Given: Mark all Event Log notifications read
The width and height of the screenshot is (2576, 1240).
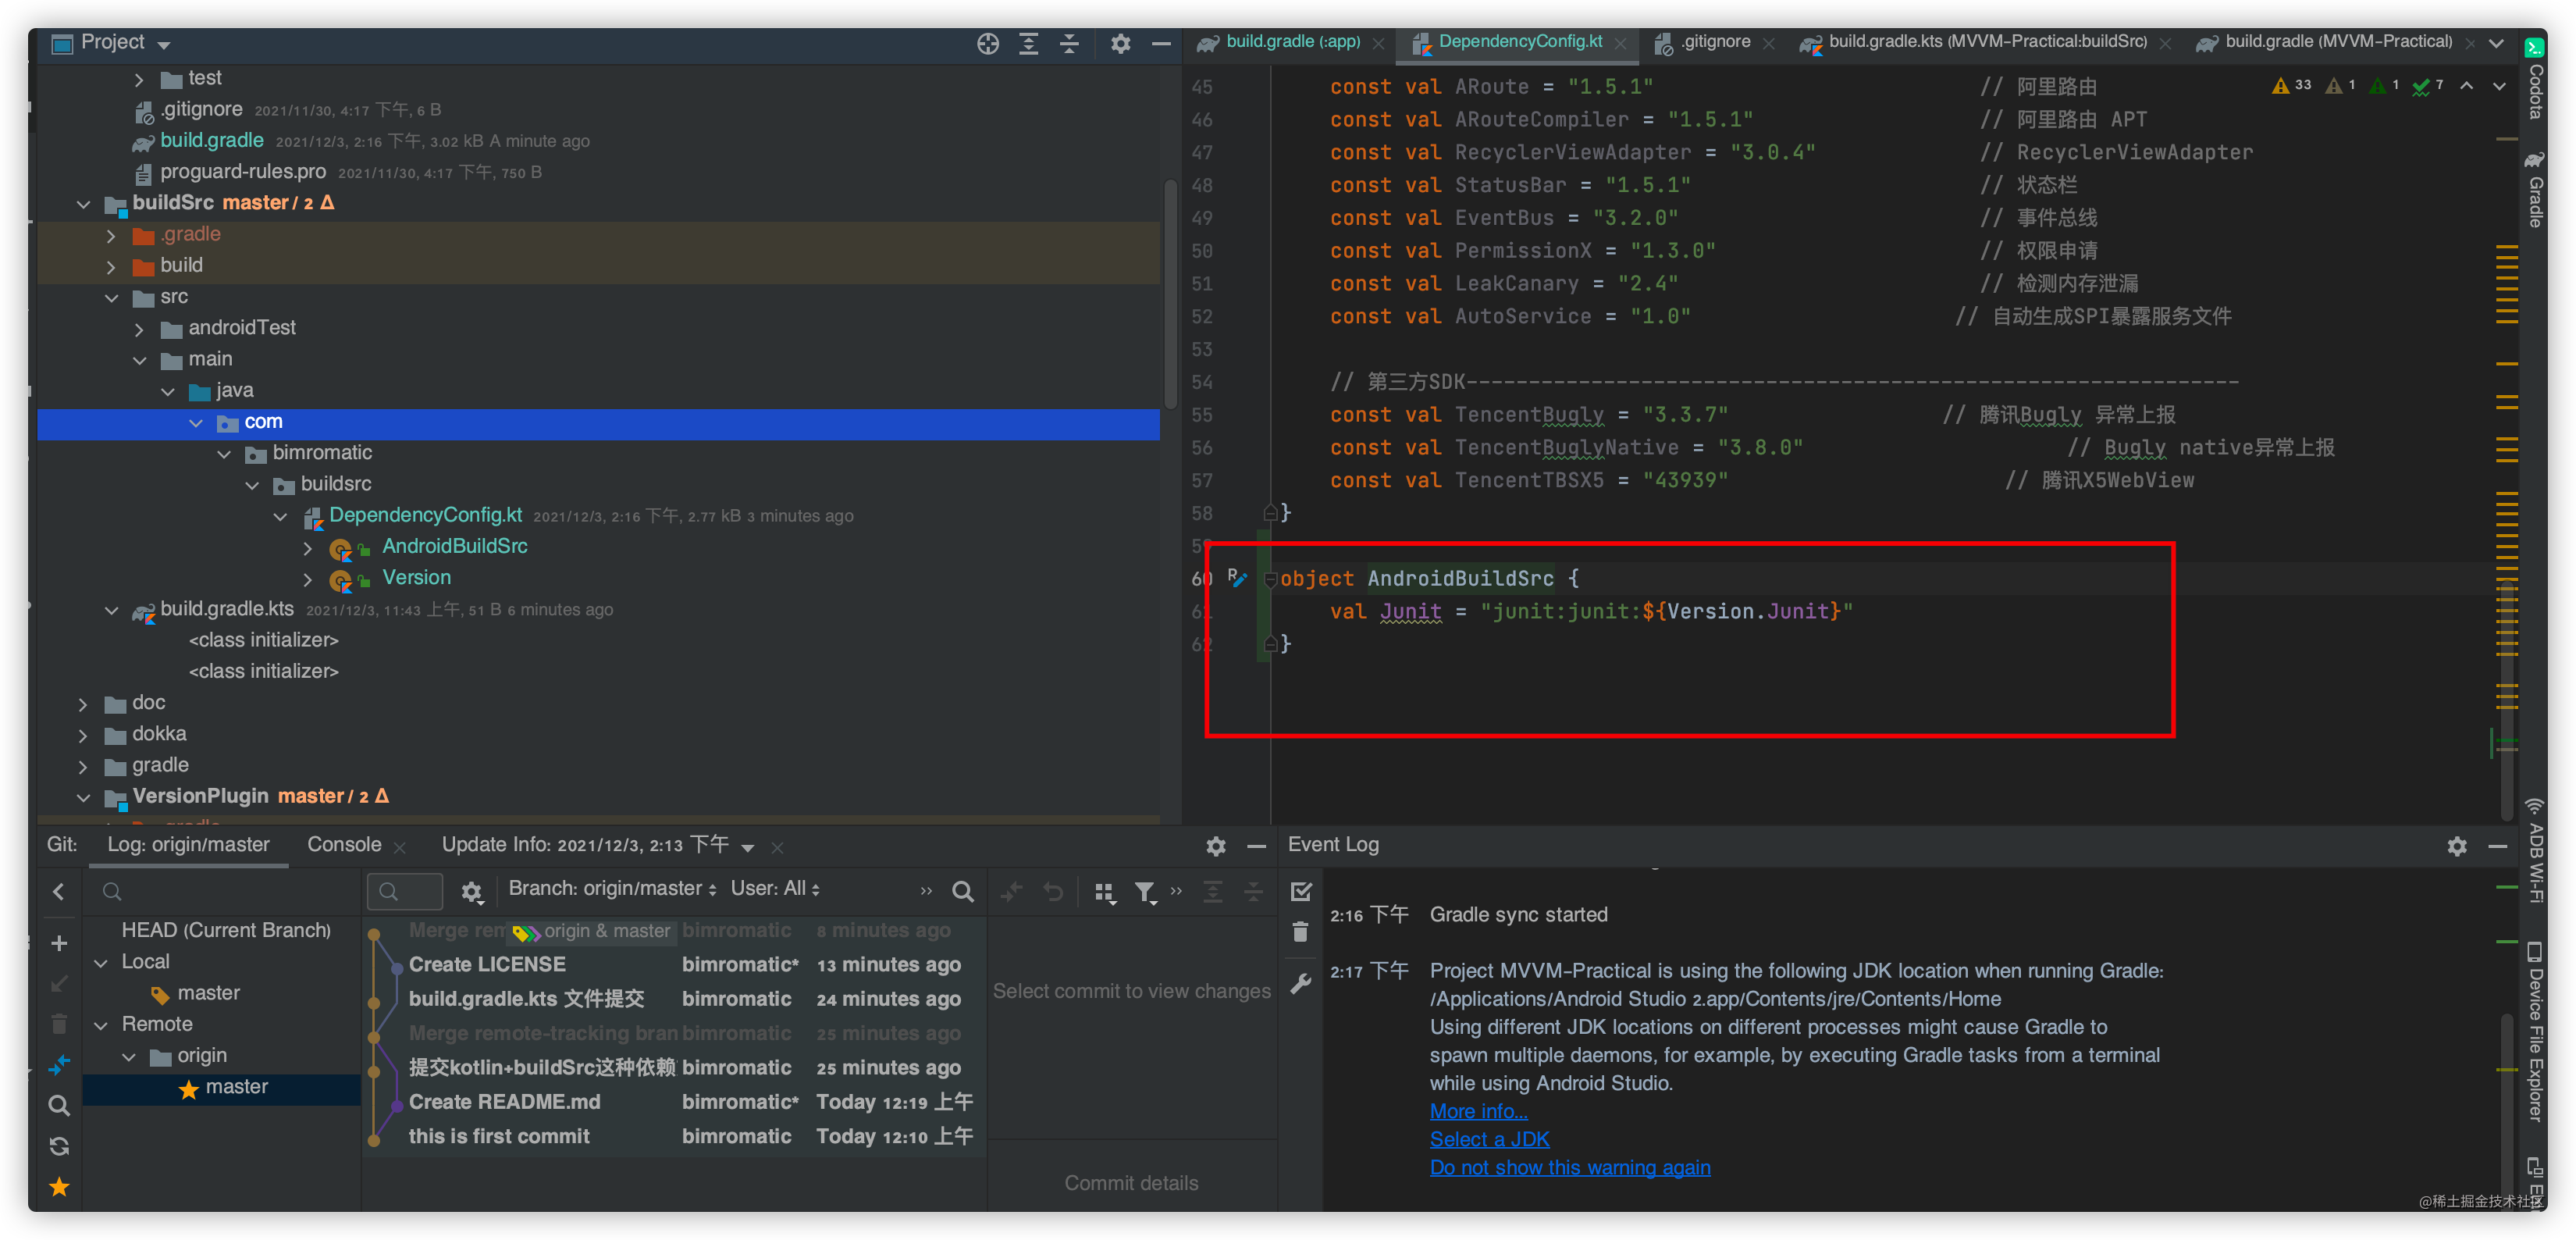Looking at the screenshot, I should 1301,891.
